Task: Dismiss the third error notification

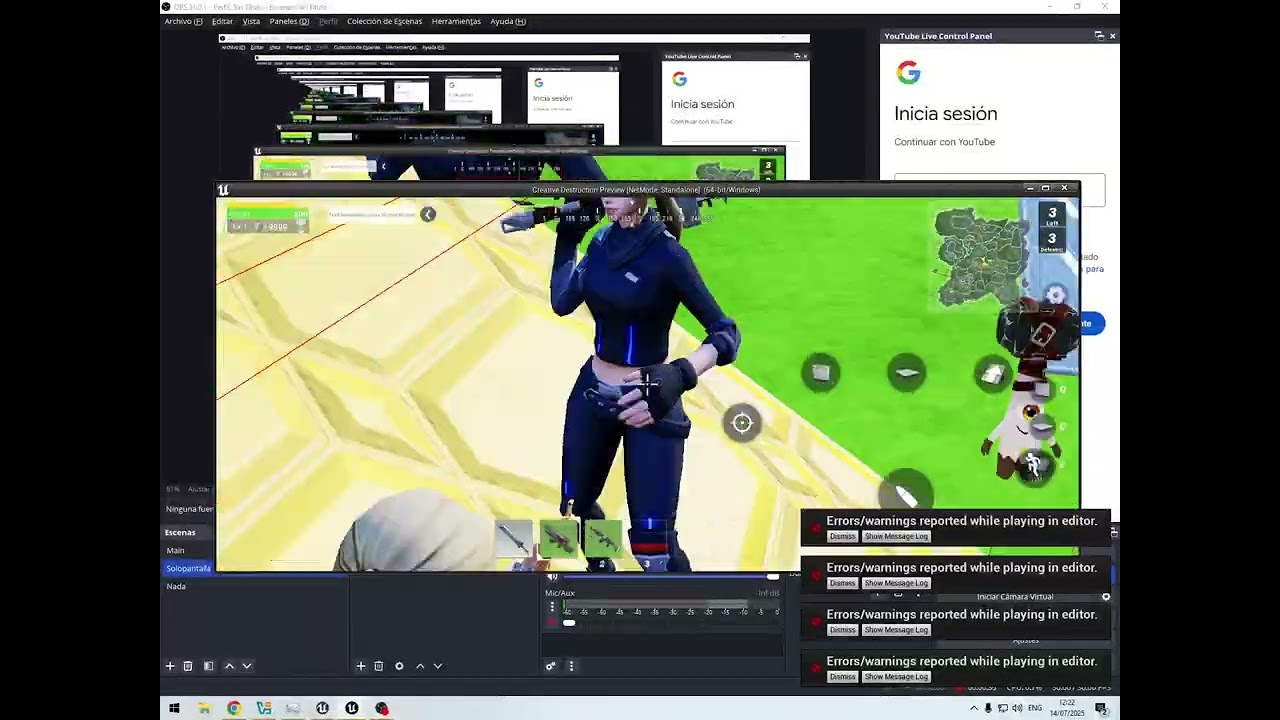Action: coord(842,630)
